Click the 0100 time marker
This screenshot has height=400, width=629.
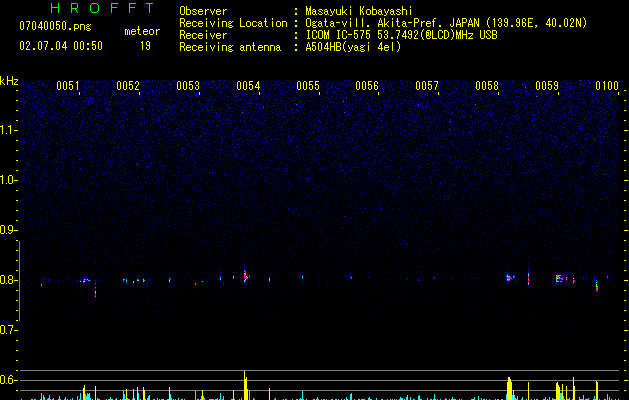pos(607,86)
